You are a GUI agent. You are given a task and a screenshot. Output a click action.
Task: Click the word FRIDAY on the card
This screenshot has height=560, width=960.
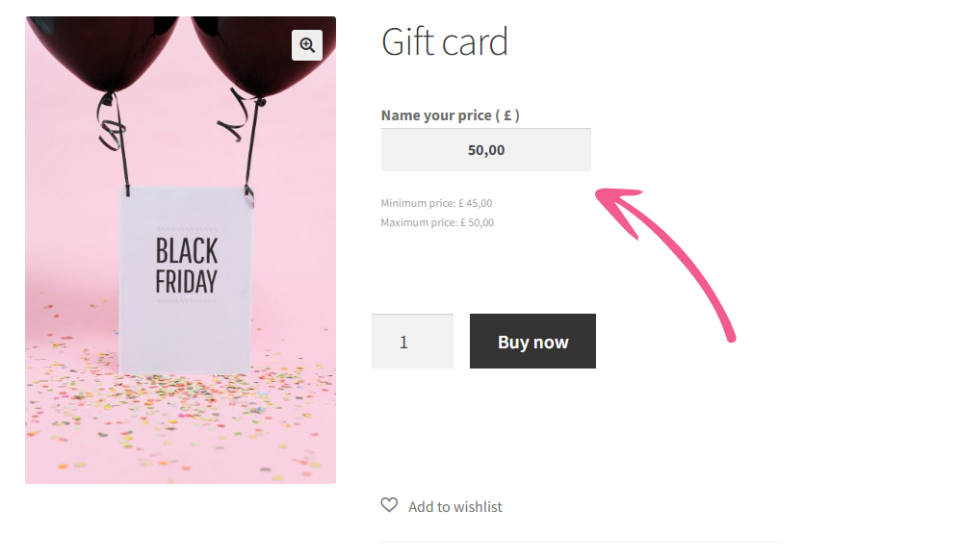coord(187,282)
